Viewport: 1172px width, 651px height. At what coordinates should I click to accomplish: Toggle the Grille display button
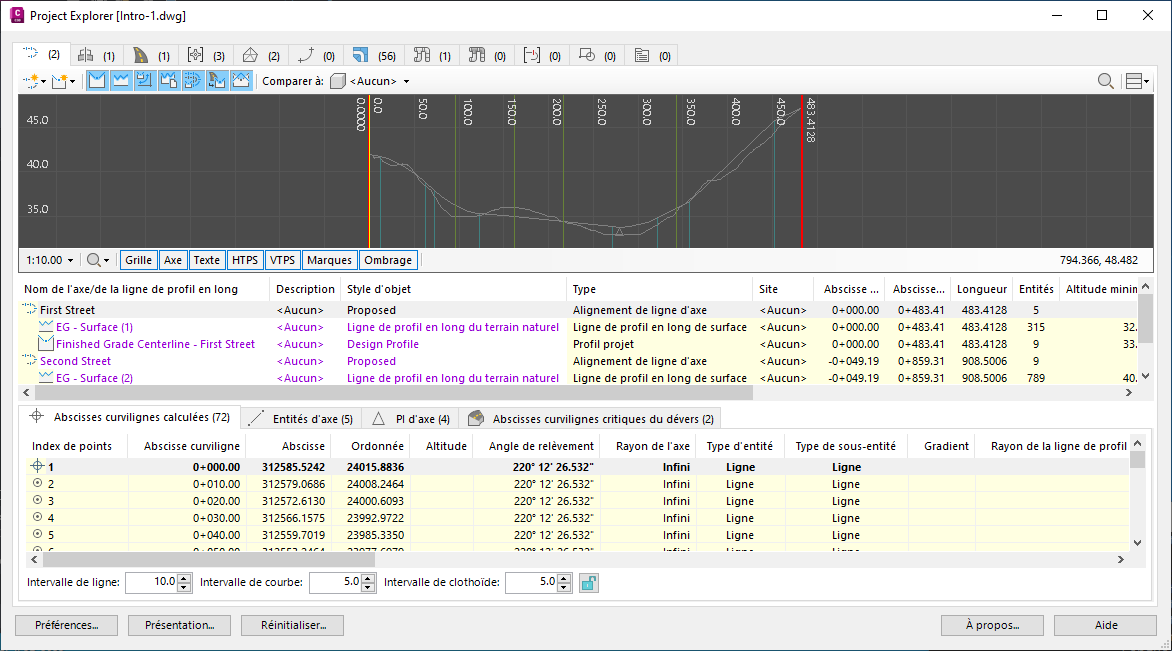coord(137,259)
